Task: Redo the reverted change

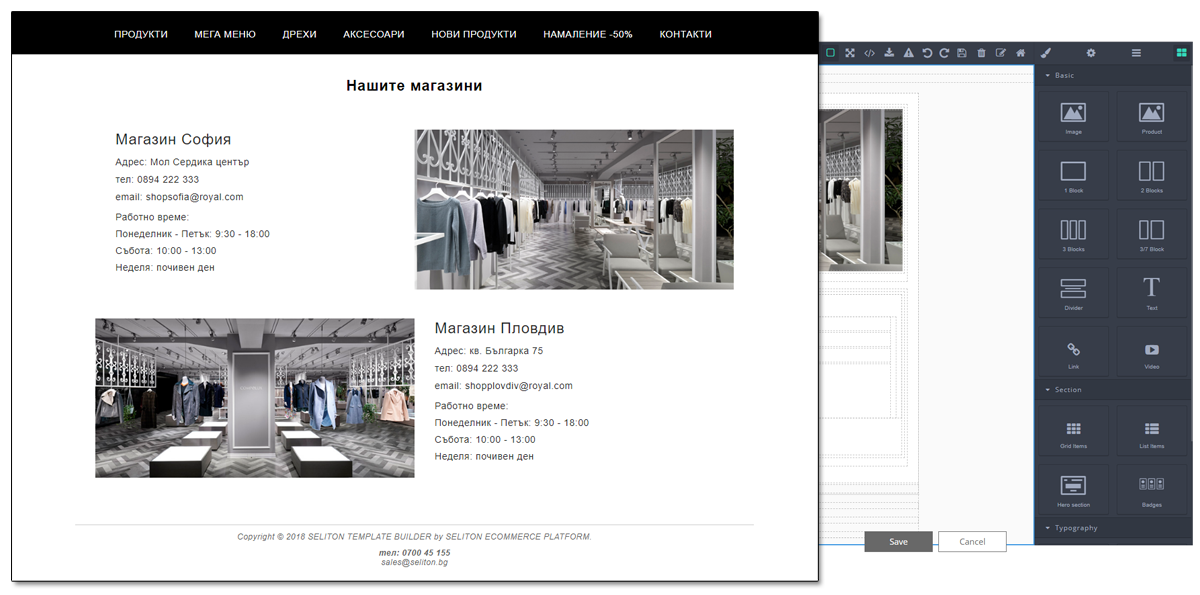Action: click(944, 53)
